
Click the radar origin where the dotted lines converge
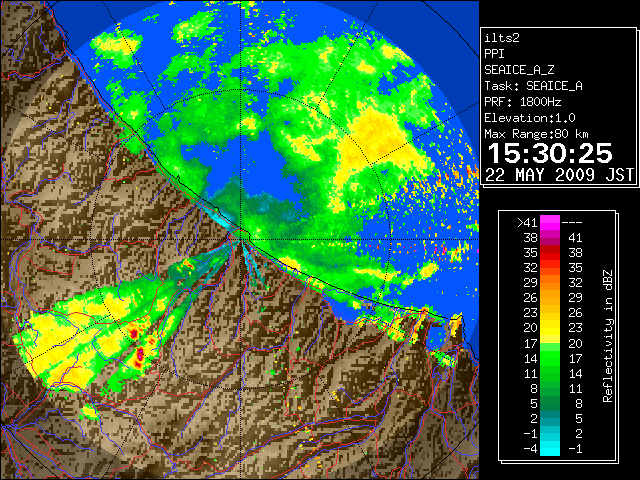coord(241,239)
